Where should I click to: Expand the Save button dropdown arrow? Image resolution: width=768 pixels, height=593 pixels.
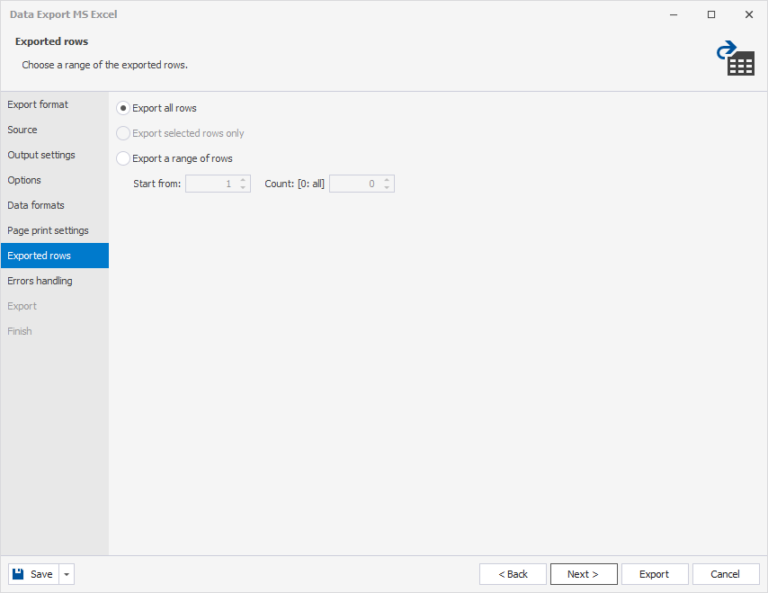coord(66,574)
